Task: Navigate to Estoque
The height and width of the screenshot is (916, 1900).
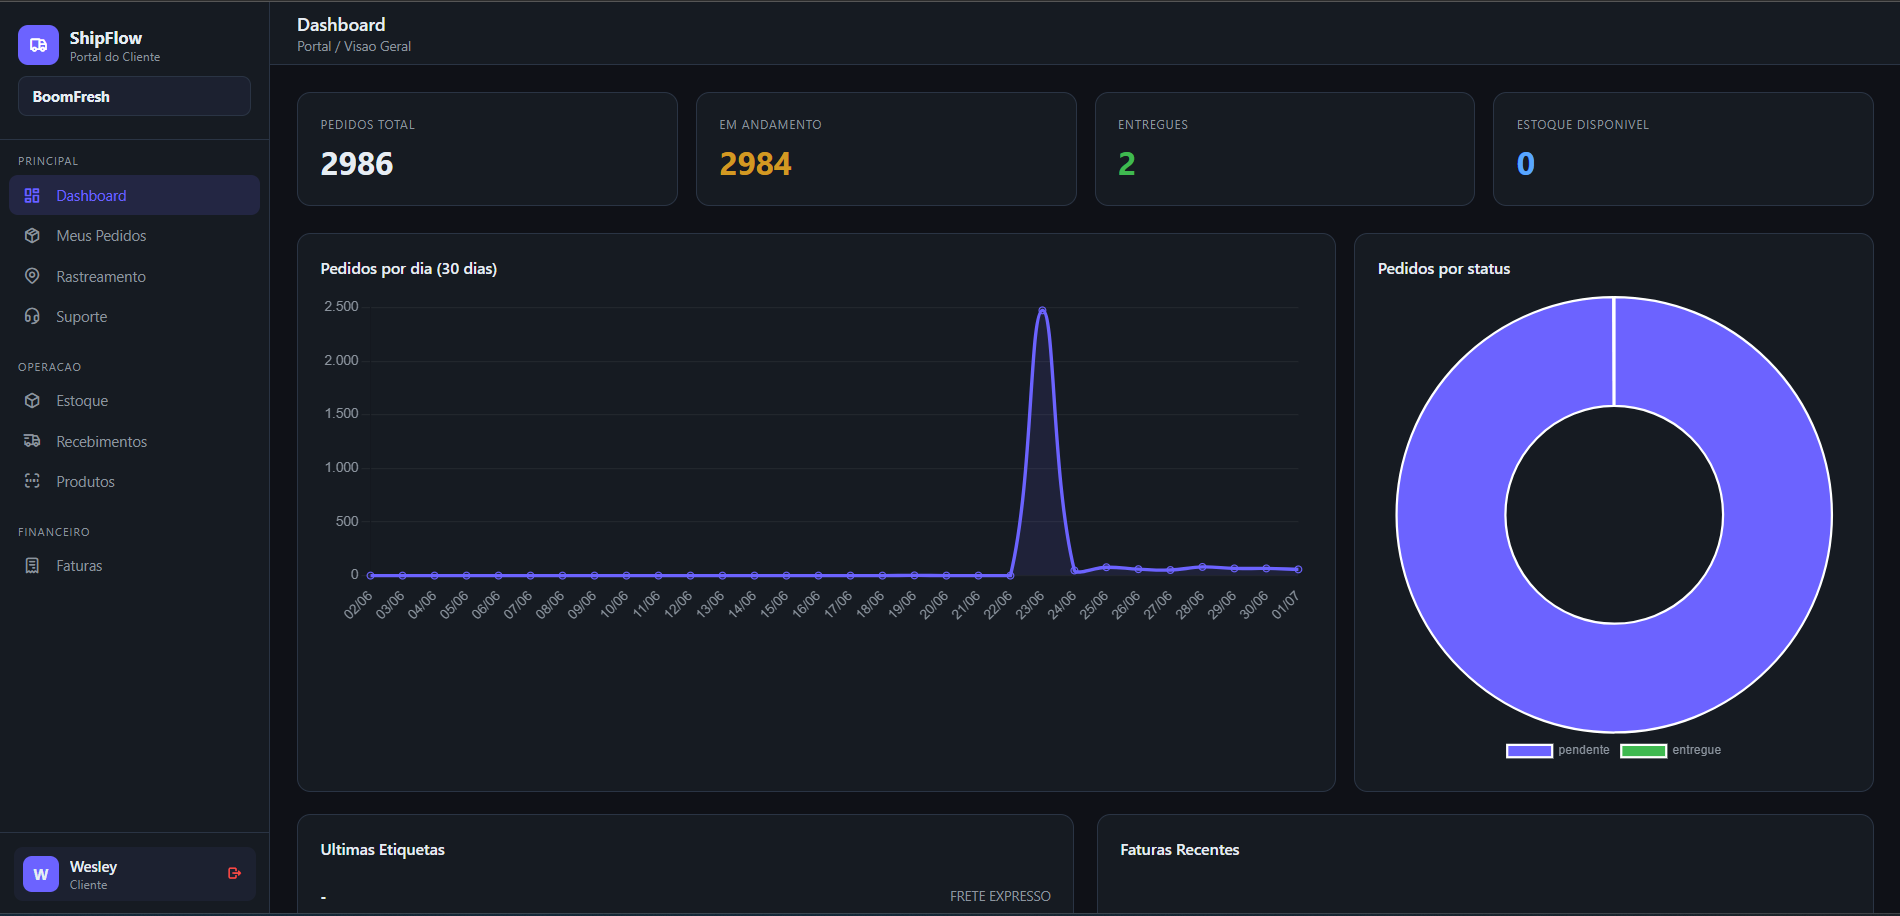Action: pyautogui.click(x=134, y=401)
